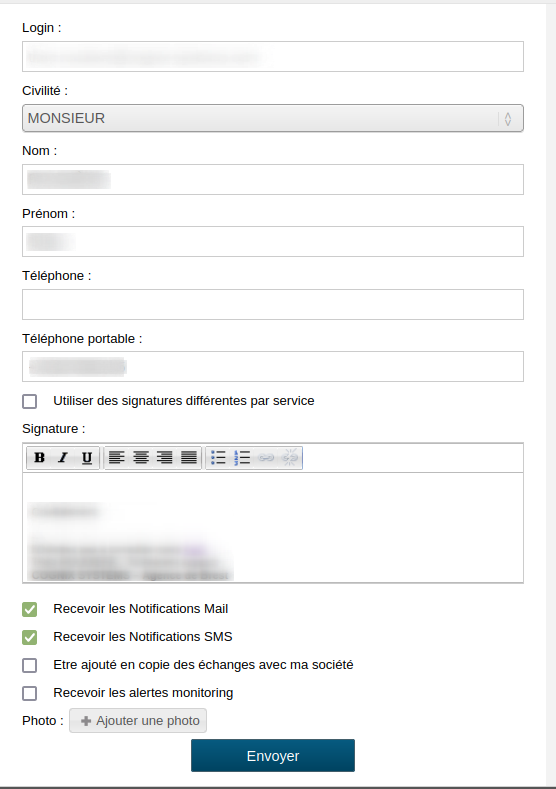The width and height of the screenshot is (556, 789).
Task: Check Etre ajouté en copie des échanges
Action: click(x=30, y=665)
